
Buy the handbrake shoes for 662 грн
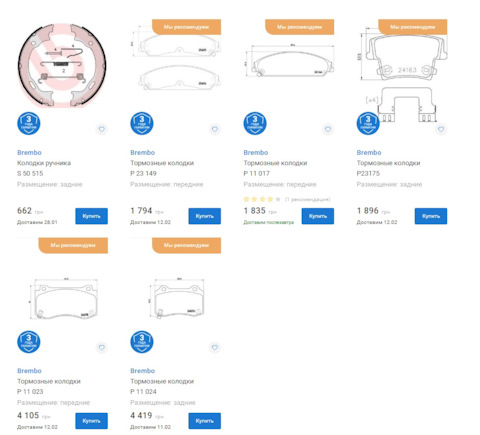(91, 216)
